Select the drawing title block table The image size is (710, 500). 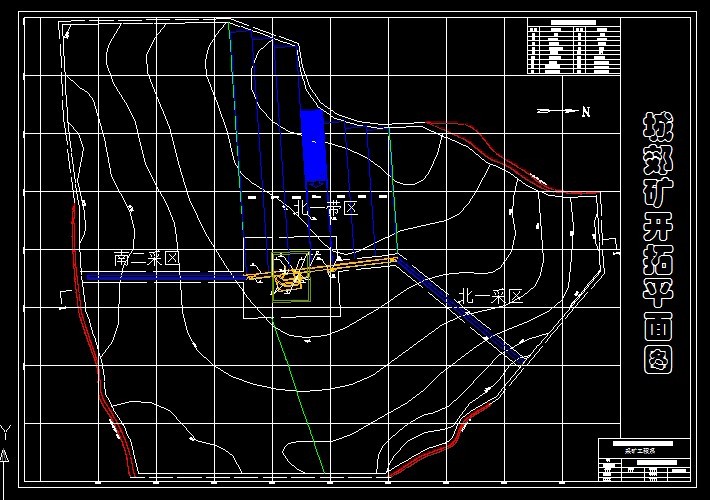[x=644, y=460]
